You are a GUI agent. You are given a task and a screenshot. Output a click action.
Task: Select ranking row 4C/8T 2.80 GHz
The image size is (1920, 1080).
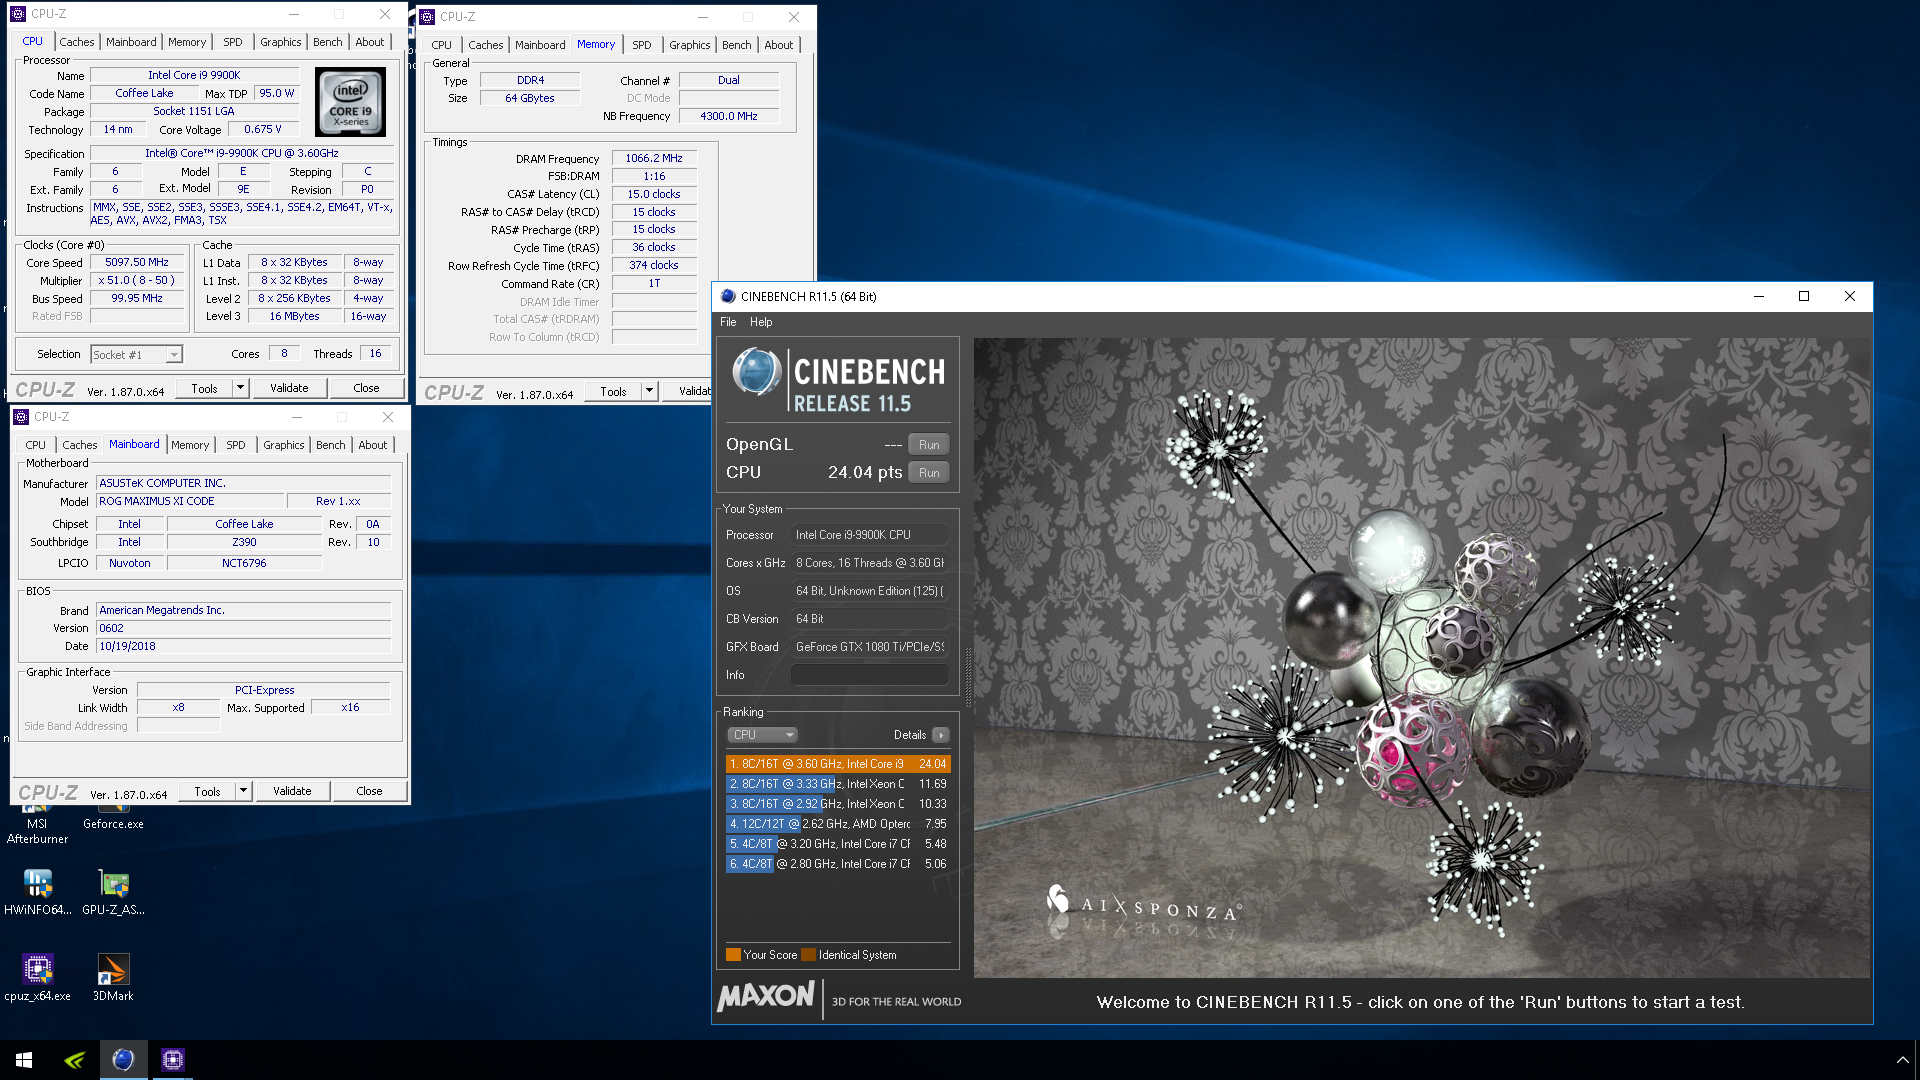pos(837,864)
